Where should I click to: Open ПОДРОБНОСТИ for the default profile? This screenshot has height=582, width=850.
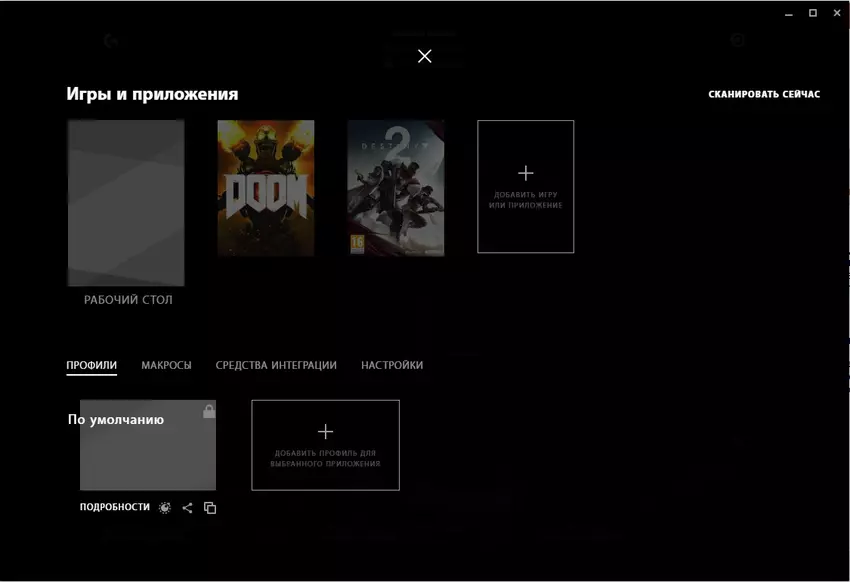coord(115,507)
